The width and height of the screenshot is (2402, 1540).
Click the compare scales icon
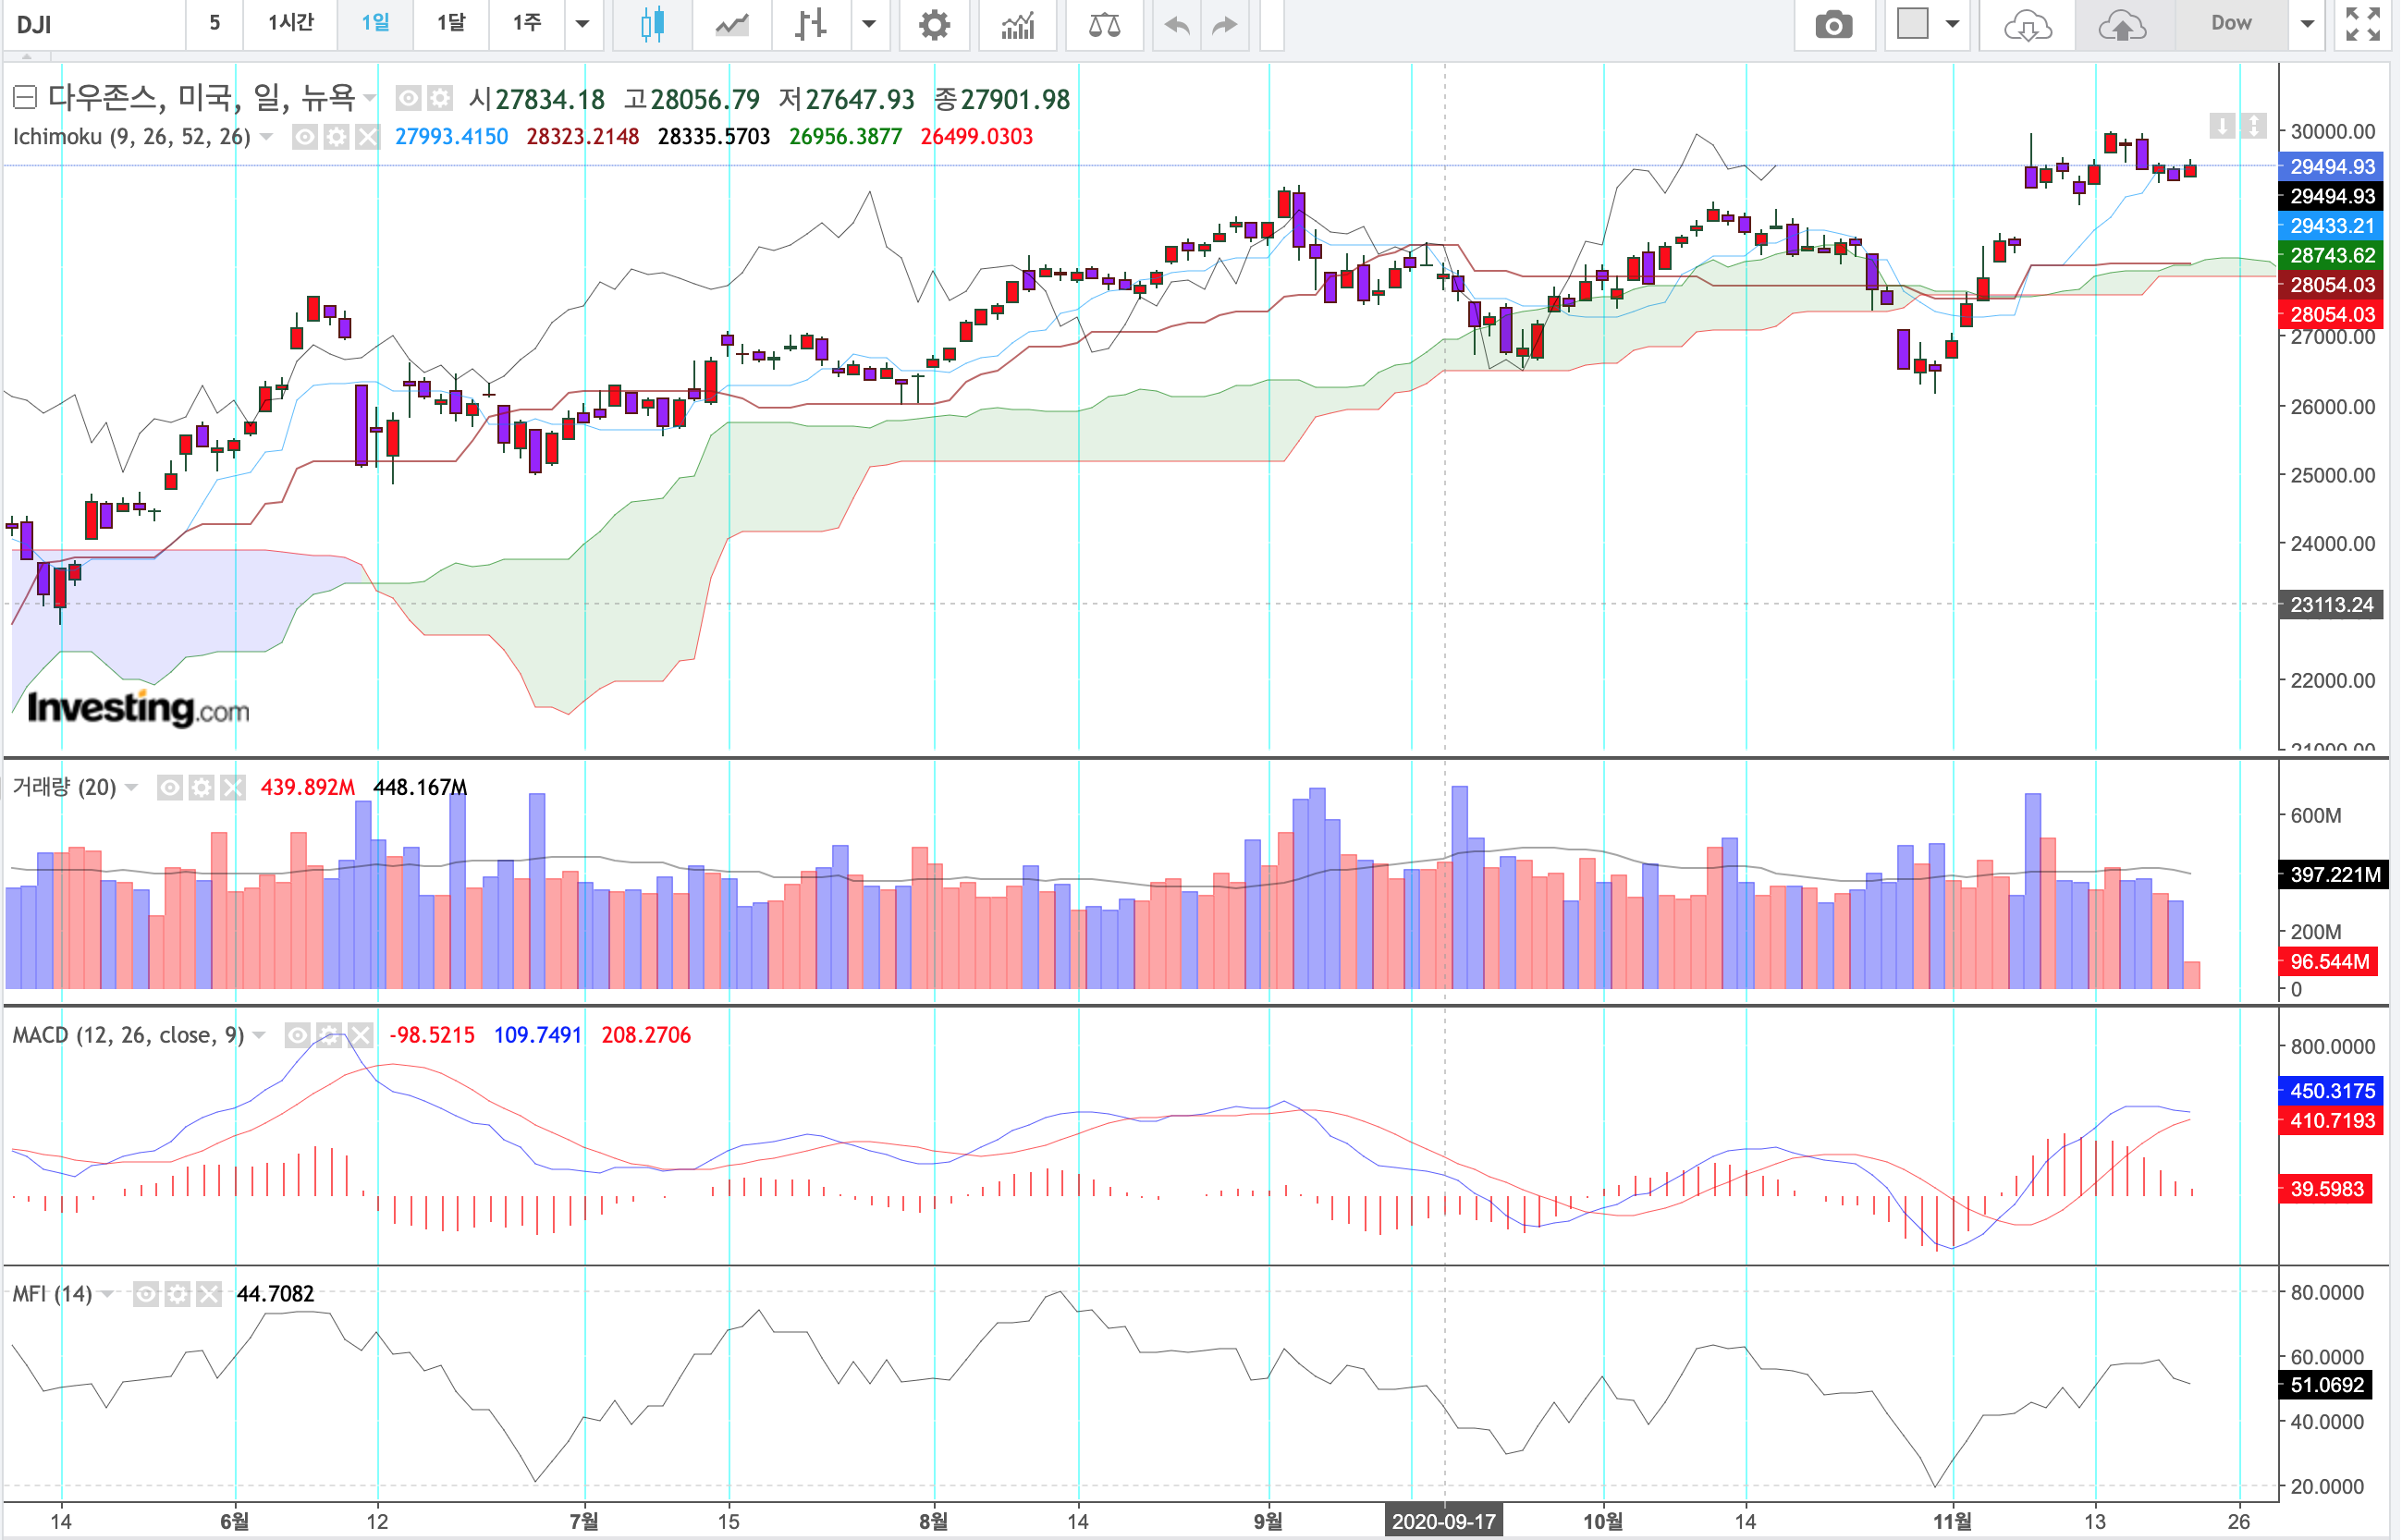1104,24
